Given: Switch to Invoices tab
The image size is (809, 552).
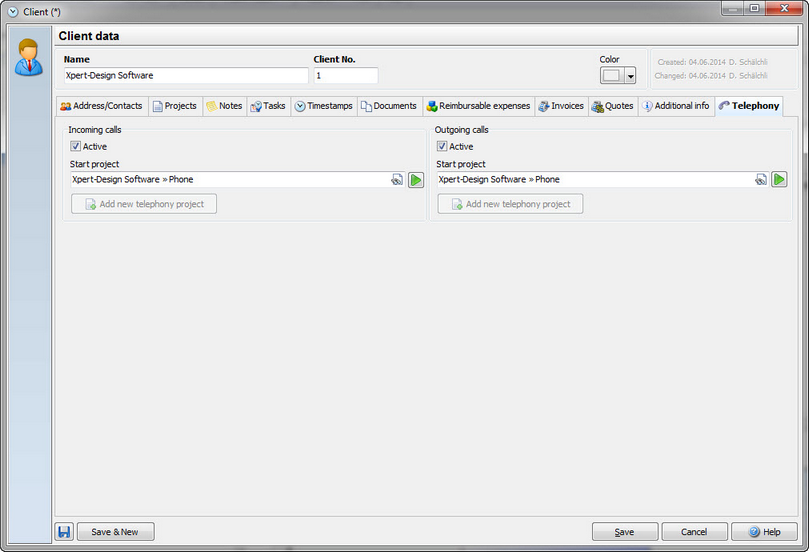Looking at the screenshot, I should coord(561,106).
